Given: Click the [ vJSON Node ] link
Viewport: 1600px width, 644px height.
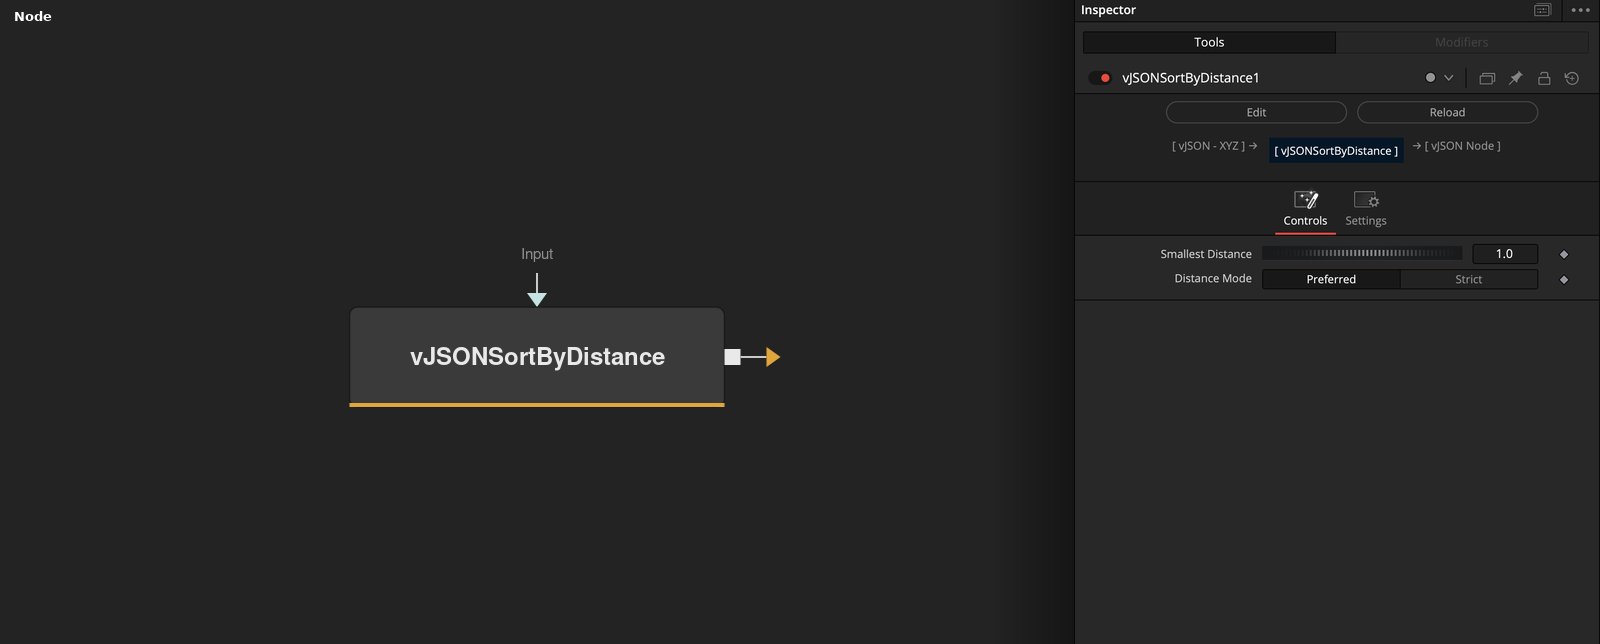Looking at the screenshot, I should [x=1457, y=146].
